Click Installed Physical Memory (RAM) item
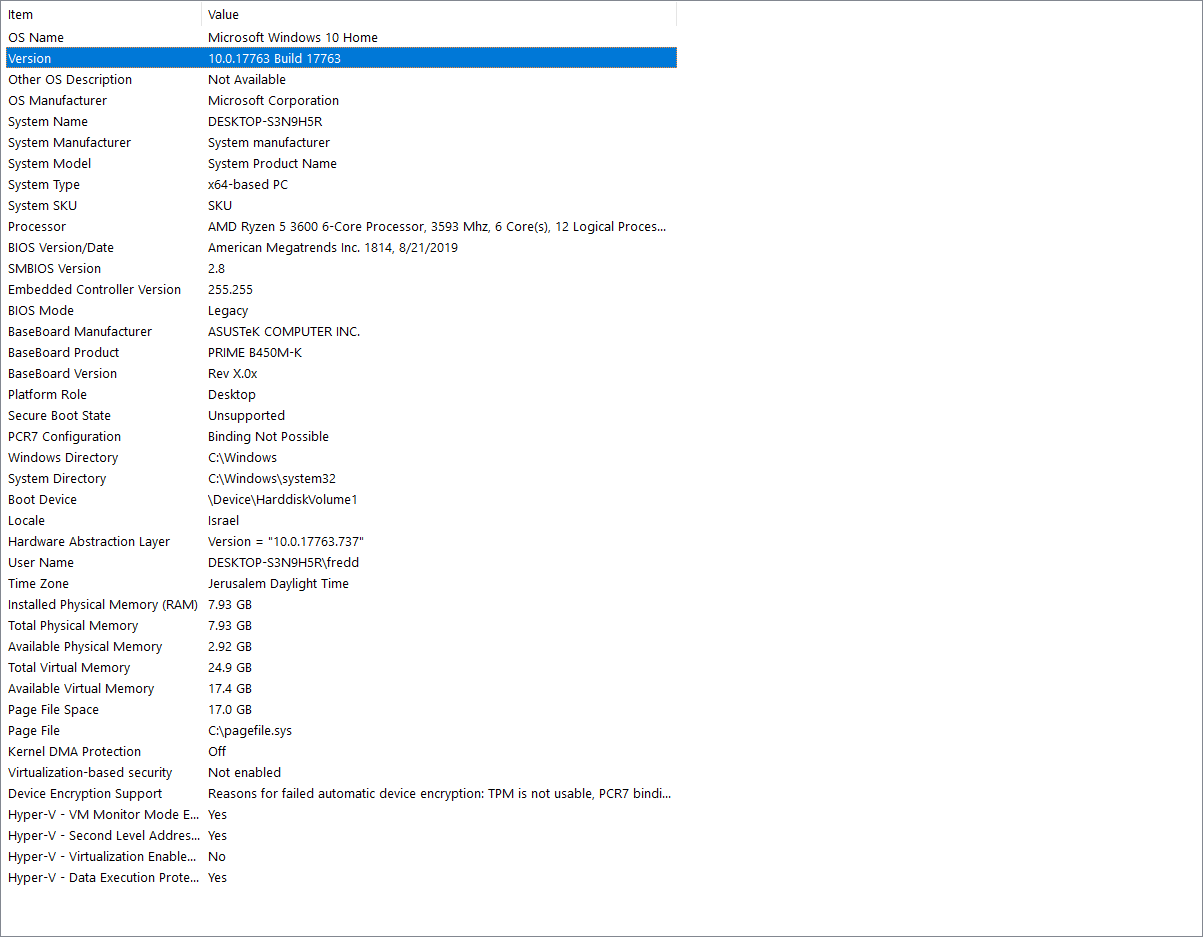Viewport: 1203px width, 937px height. [103, 605]
